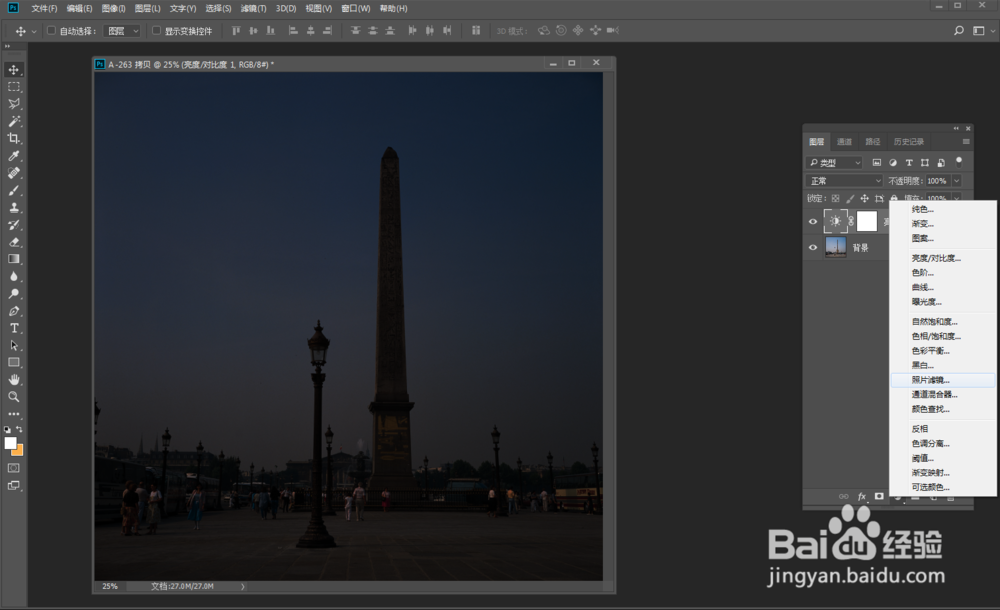Enable the Show Transform Controls checkbox

point(156,30)
